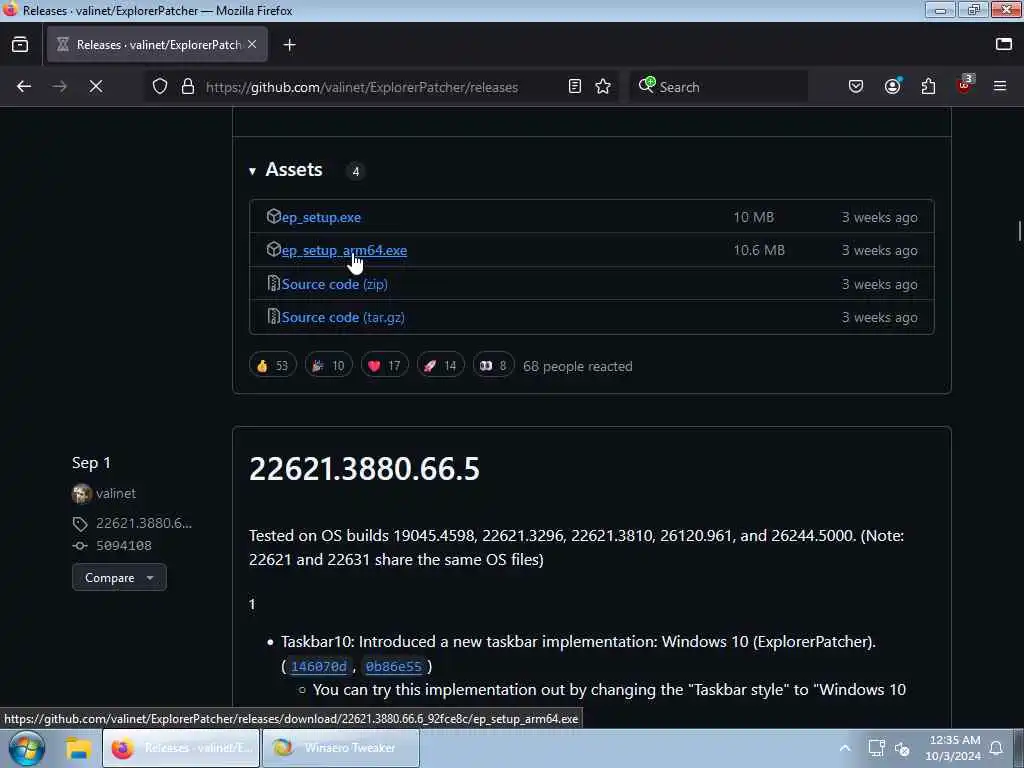Click file icon beside Source code (tar.gz)
This screenshot has width=1024, height=768.
274,316
